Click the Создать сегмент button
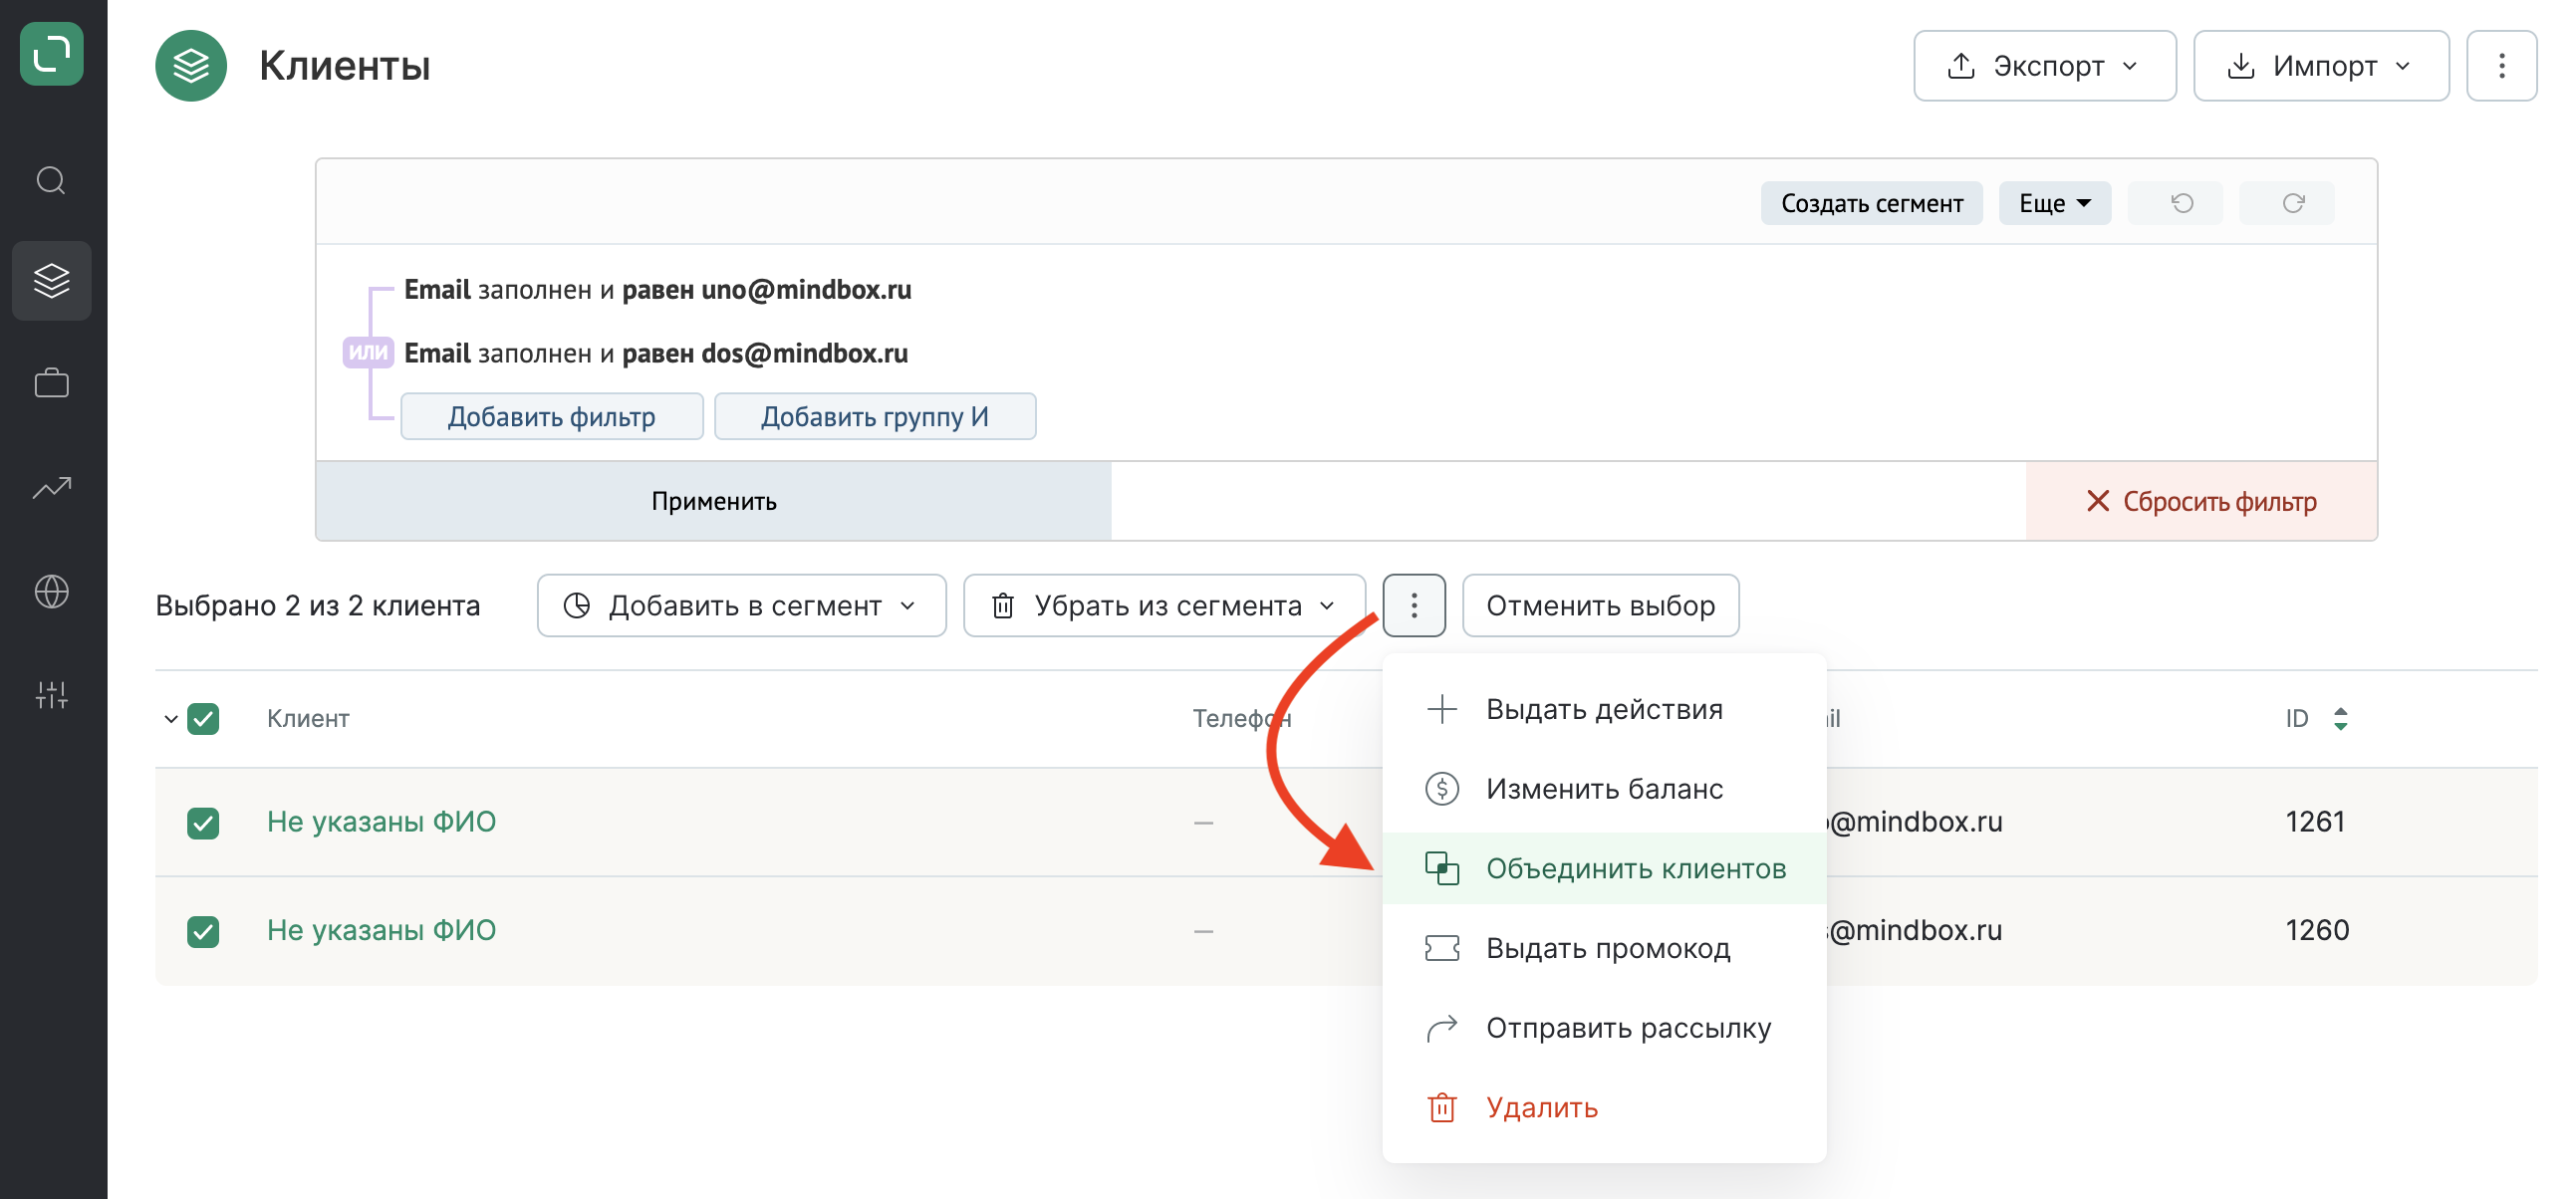Viewport: 2576px width, 1199px height. click(1871, 204)
